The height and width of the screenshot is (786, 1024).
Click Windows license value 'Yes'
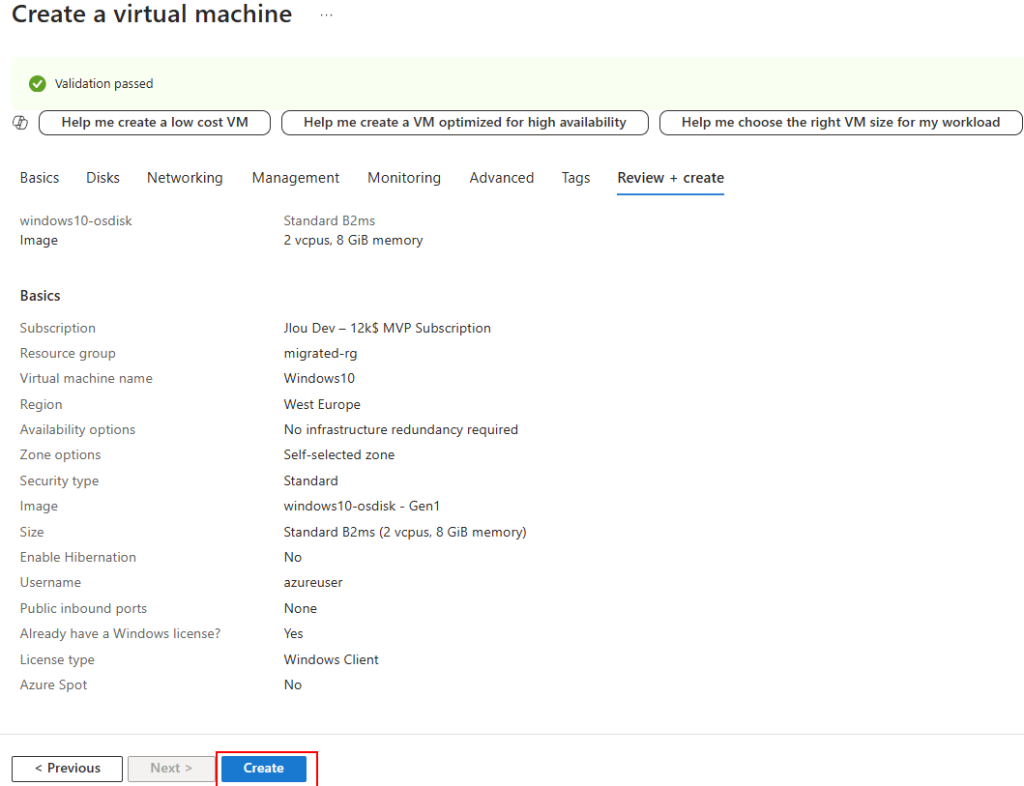pos(293,634)
